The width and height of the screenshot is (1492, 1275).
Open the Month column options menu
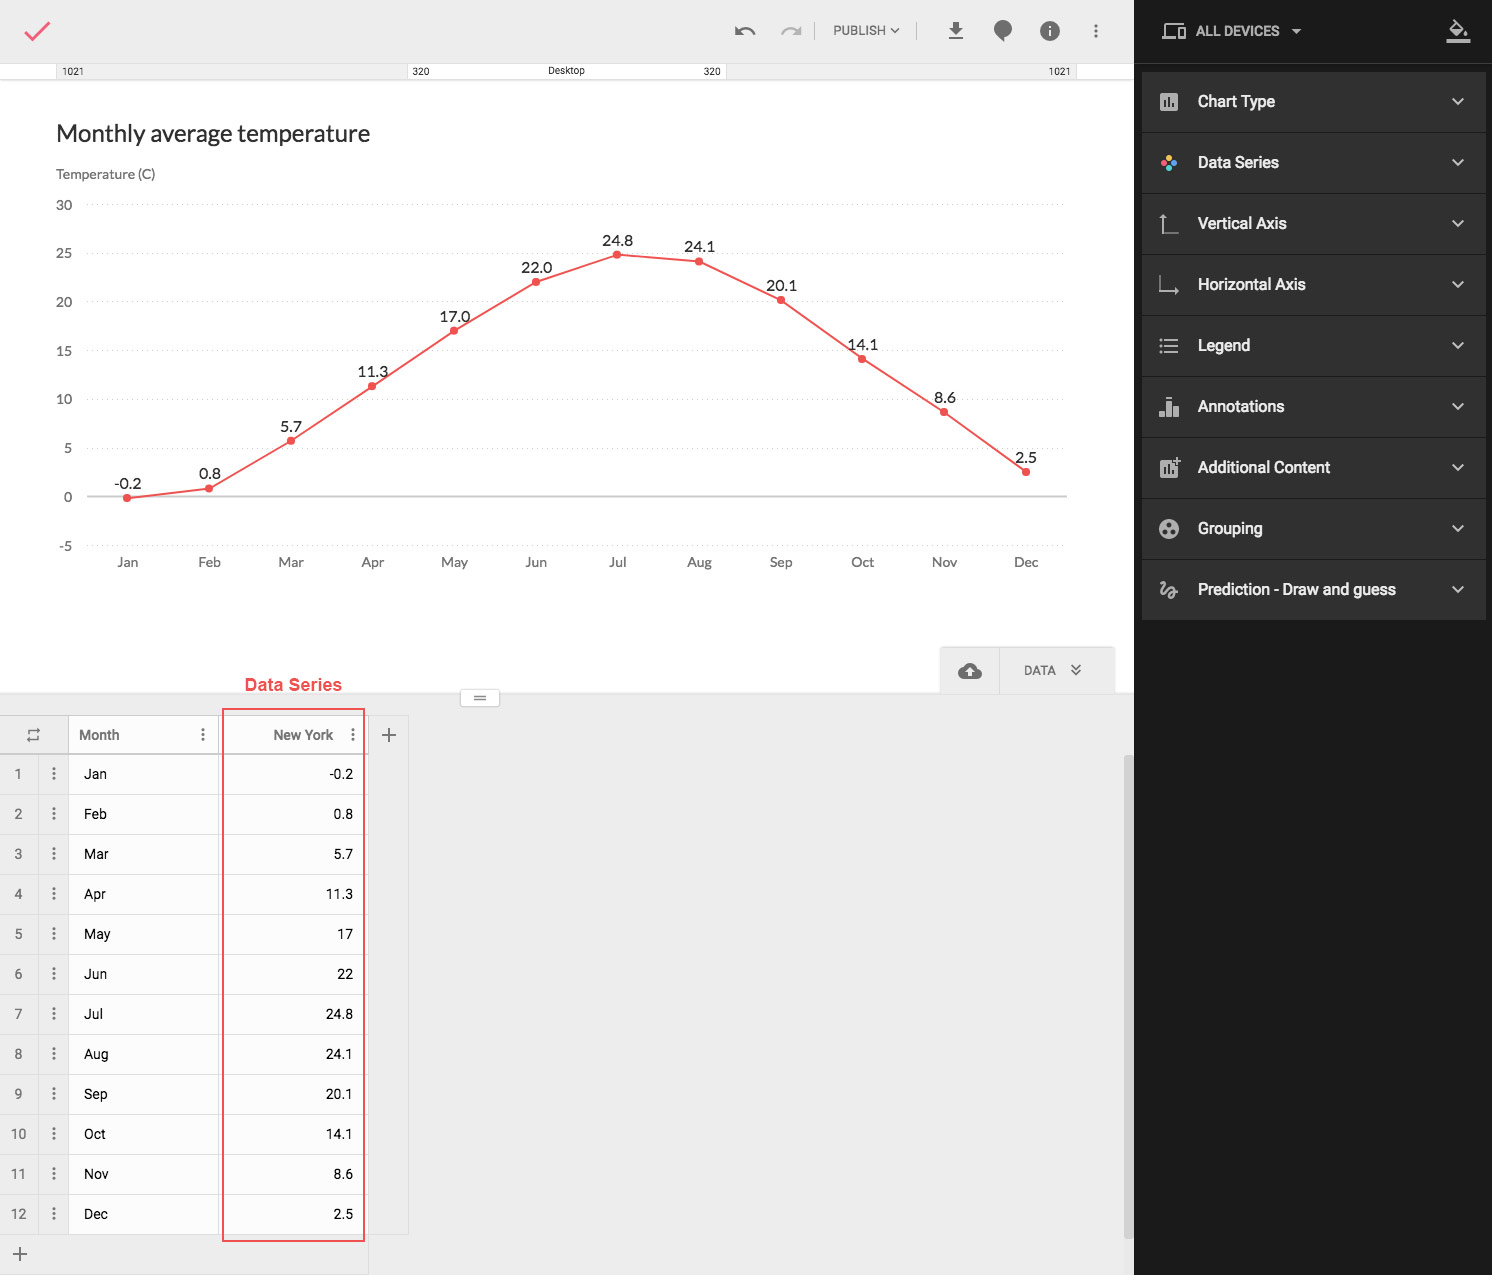(x=203, y=735)
